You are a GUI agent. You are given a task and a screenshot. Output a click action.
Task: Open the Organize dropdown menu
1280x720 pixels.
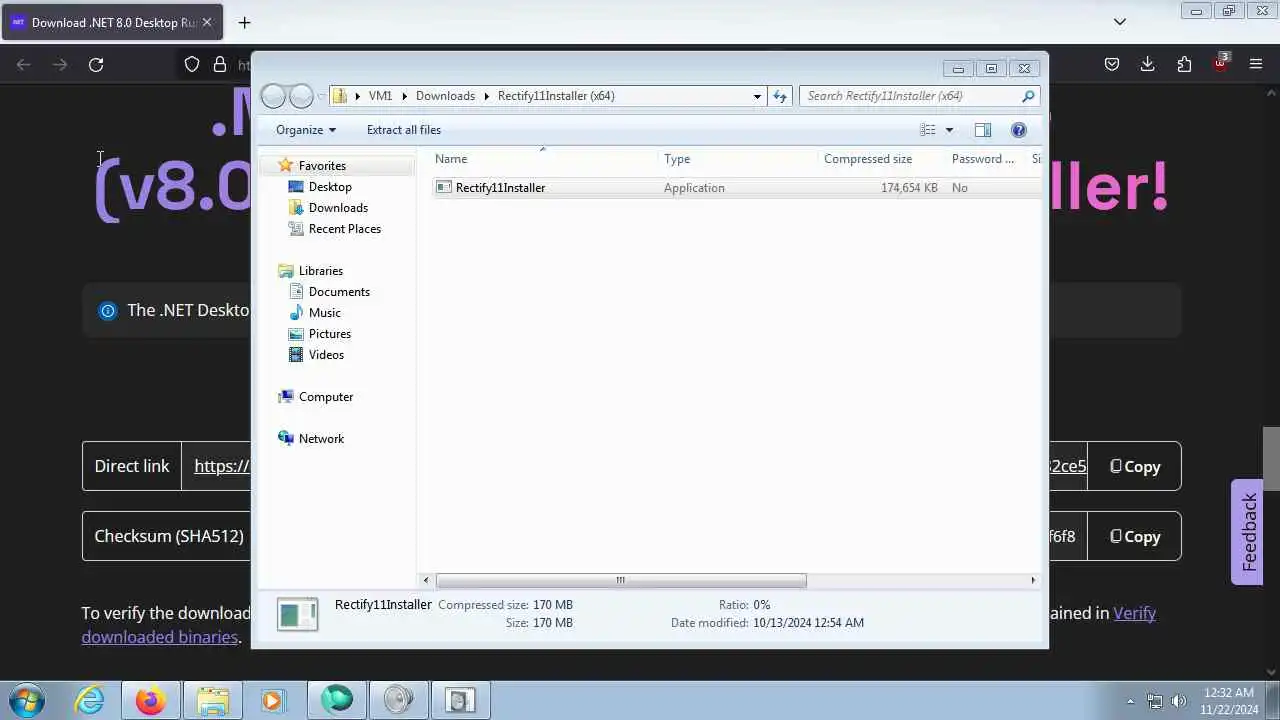[x=306, y=130]
